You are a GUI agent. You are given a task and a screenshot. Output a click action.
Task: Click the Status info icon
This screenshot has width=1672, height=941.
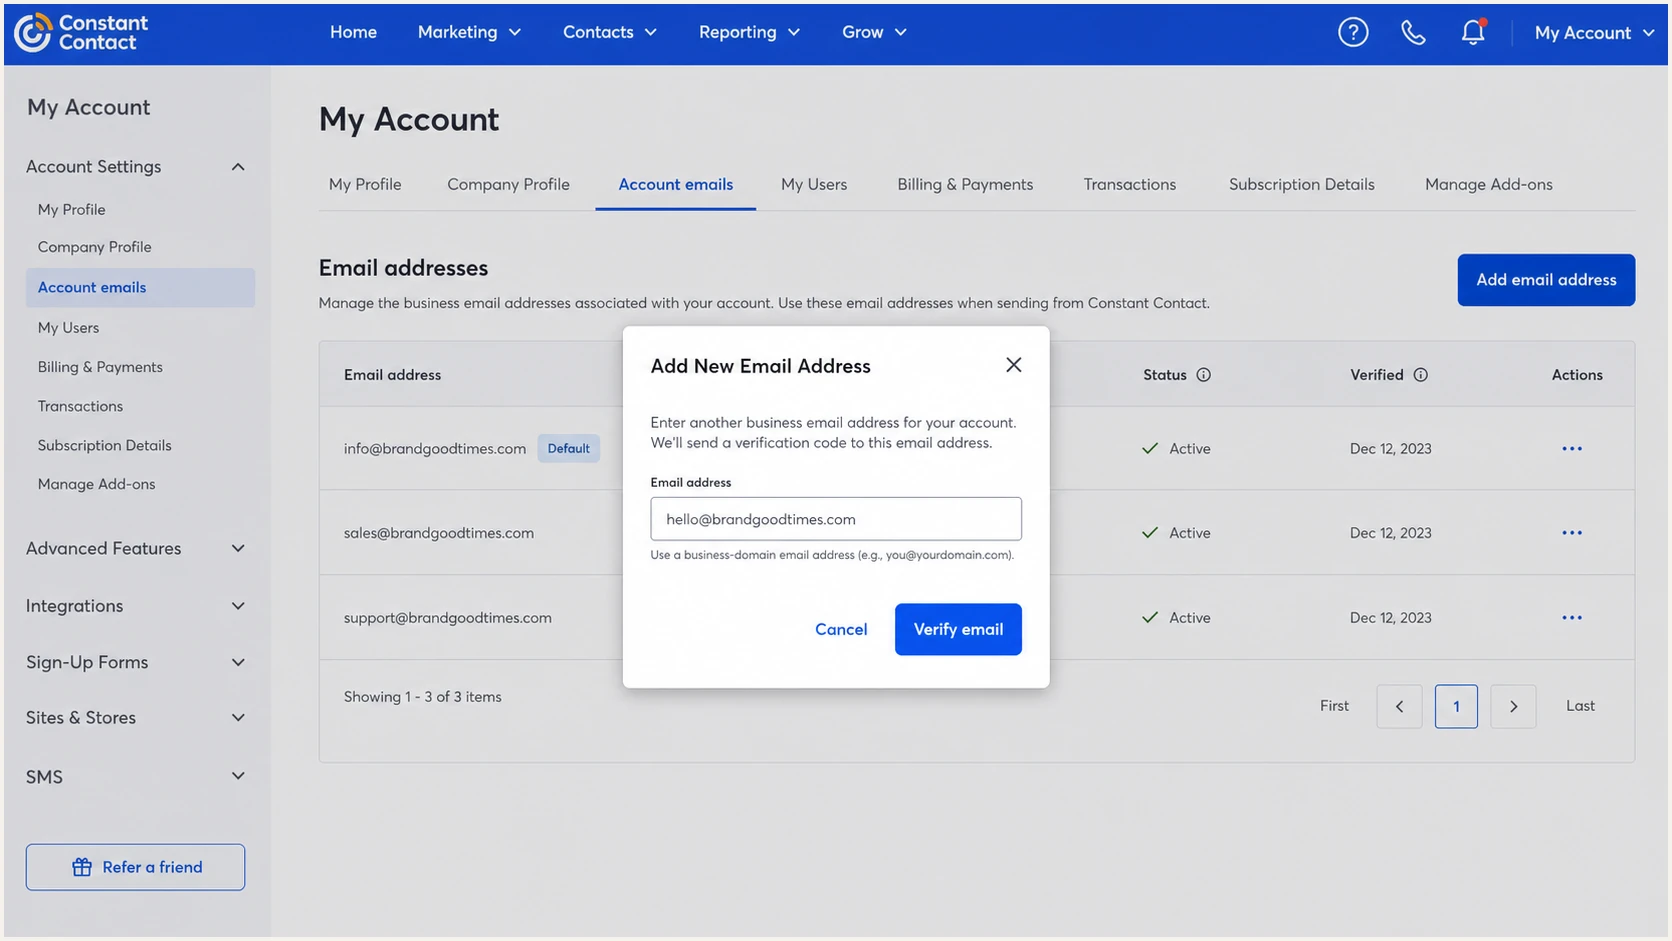click(1204, 375)
